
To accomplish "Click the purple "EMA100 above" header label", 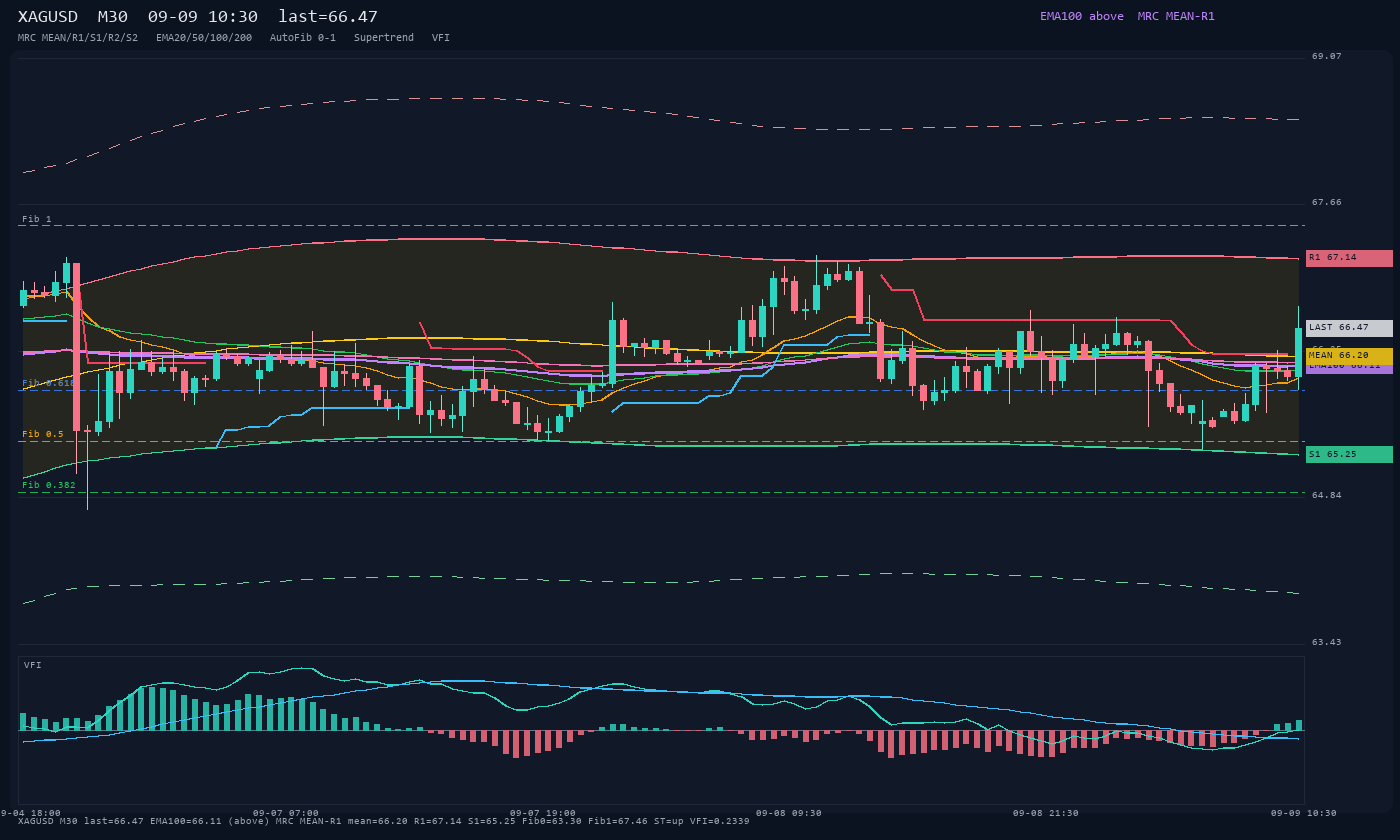I will pyautogui.click(x=1082, y=17).
